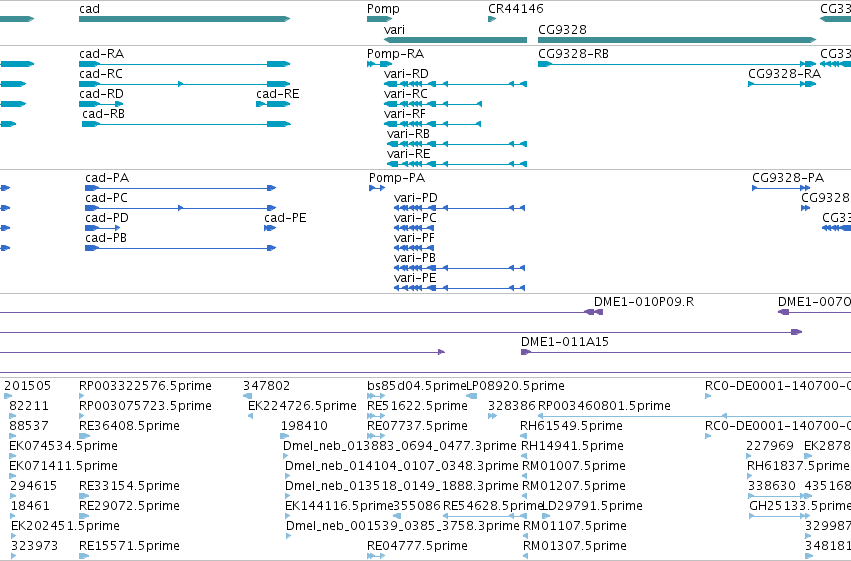851x561 pixels.
Task: Click EST EK071411.5prime
Action: pyautogui.click(x=12, y=476)
